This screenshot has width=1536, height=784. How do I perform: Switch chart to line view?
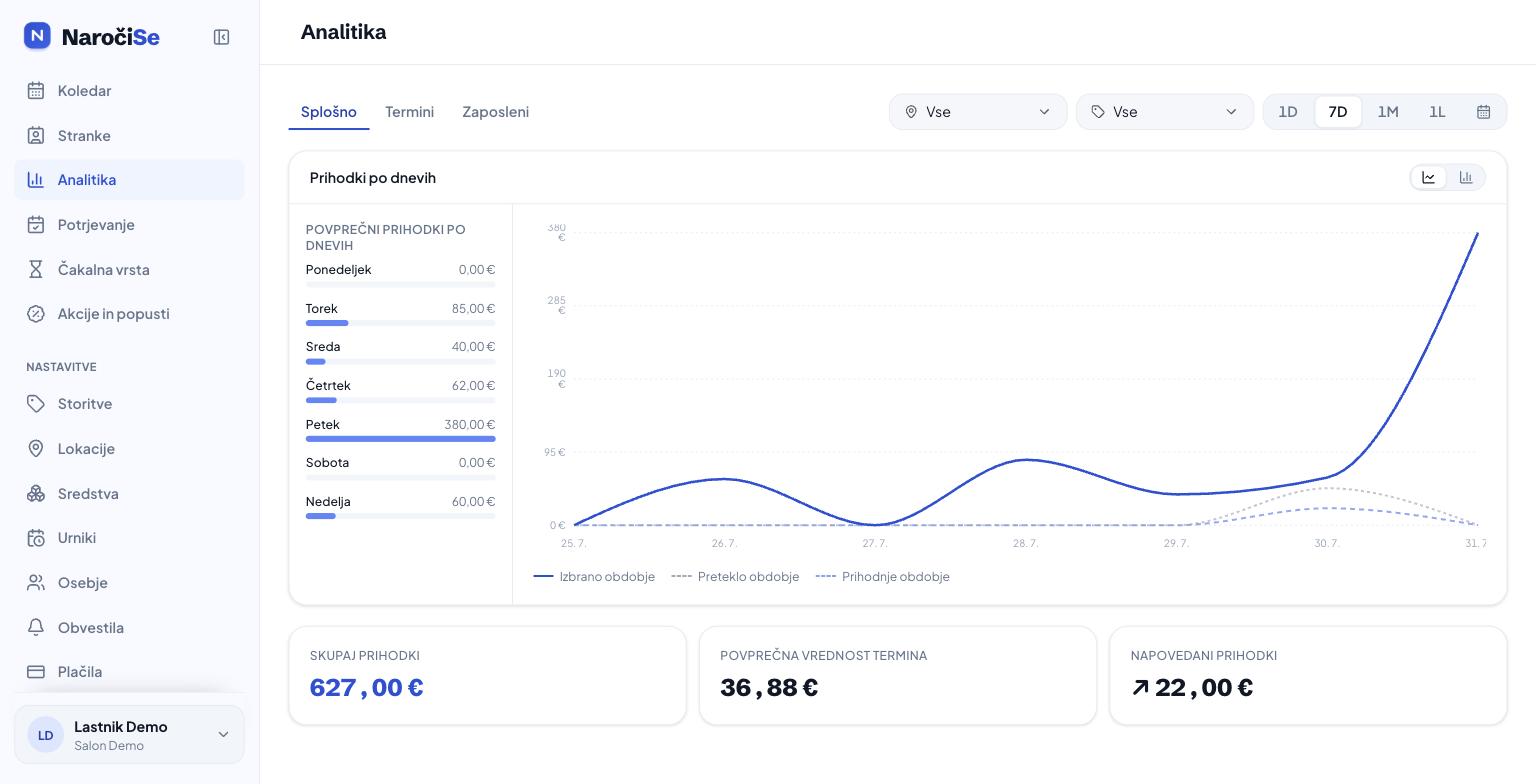[1429, 178]
